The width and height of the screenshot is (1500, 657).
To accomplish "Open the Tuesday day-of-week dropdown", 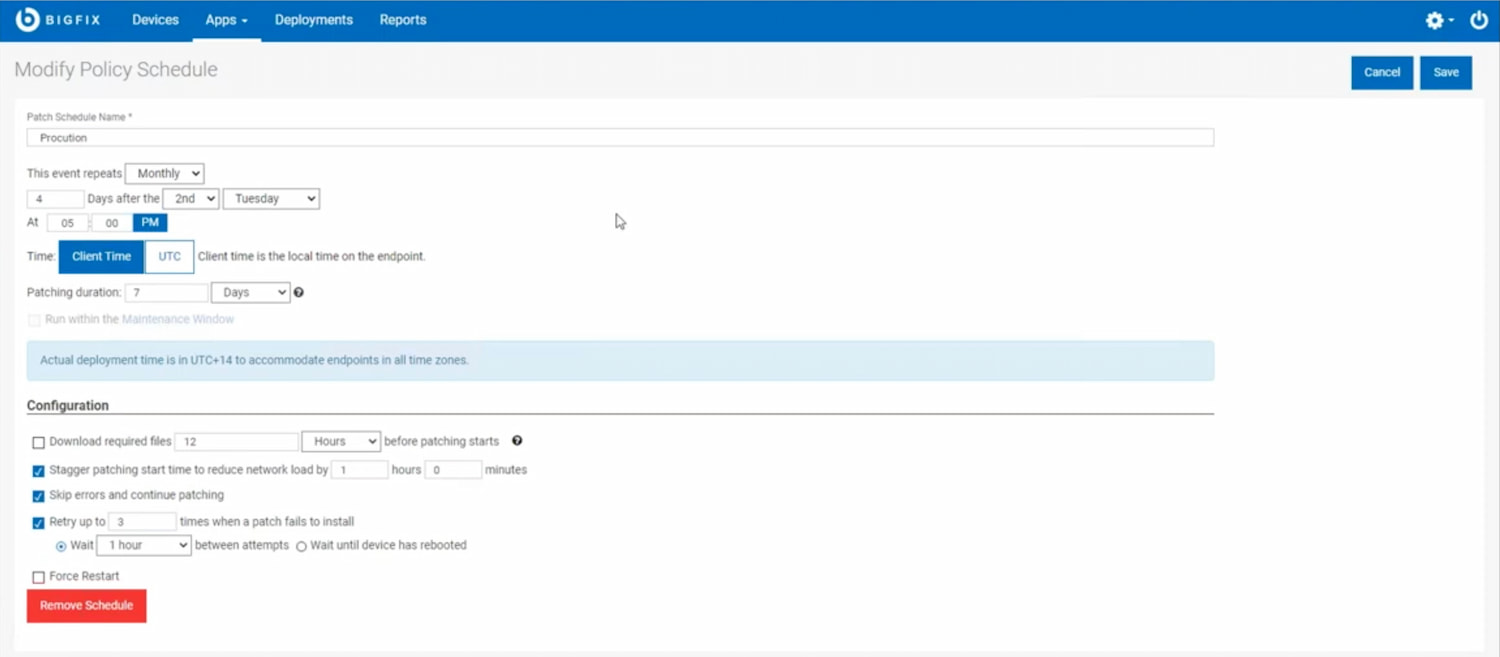I will [x=270, y=198].
